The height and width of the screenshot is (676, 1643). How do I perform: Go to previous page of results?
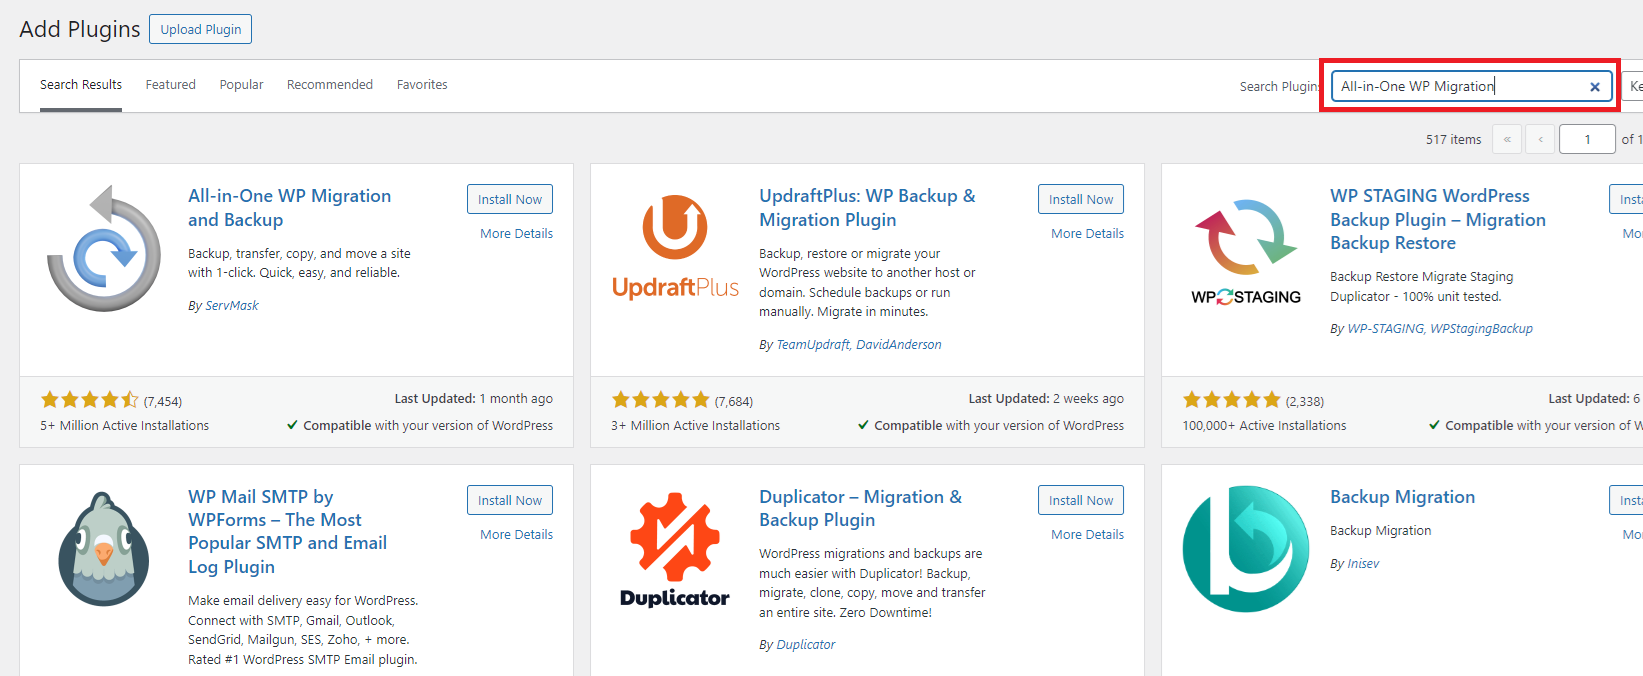pos(1541,139)
